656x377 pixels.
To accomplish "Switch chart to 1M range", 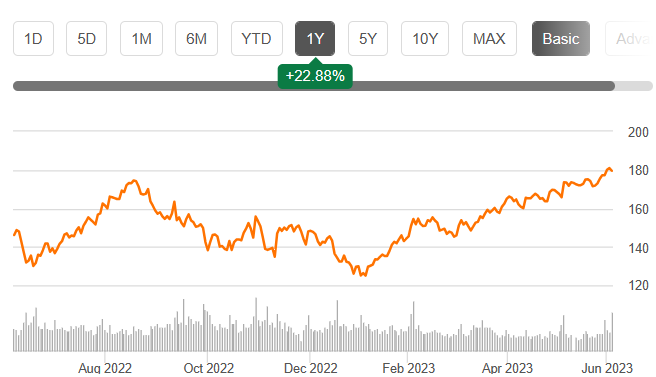I will coord(141,38).
